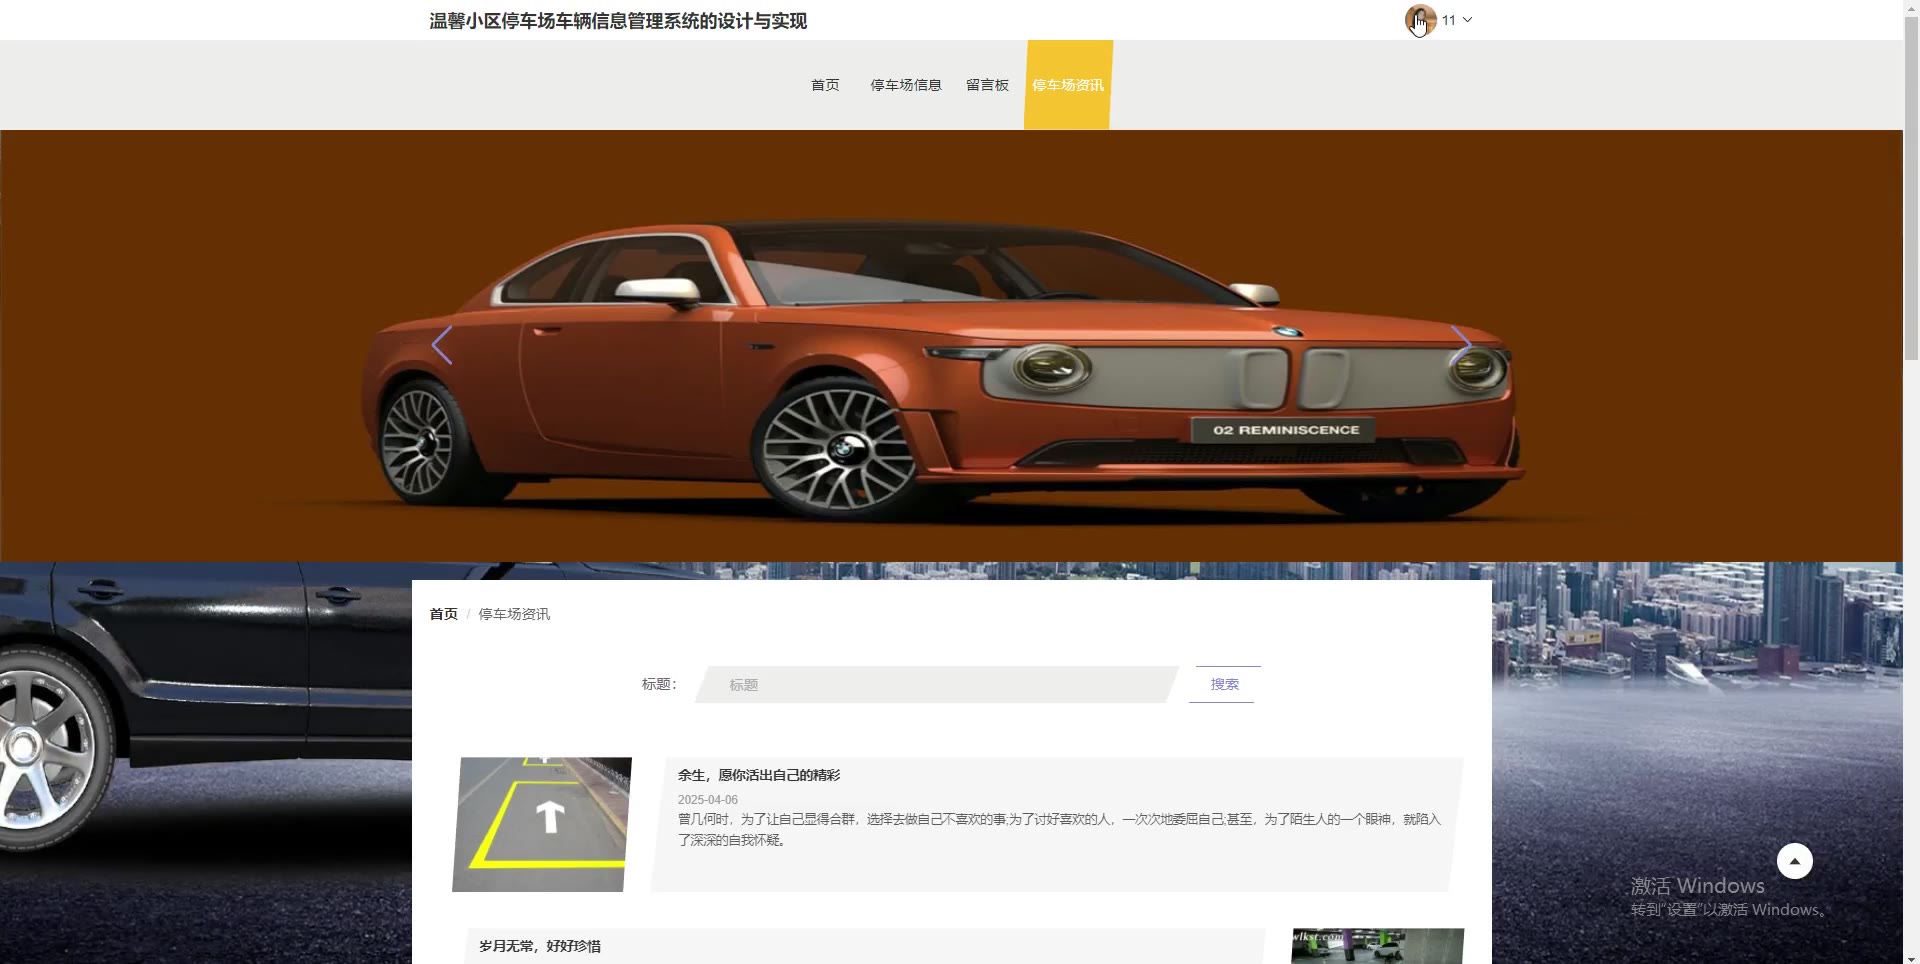1920x964 pixels.
Task: Open the 首页 navigation tab
Action: (x=825, y=85)
